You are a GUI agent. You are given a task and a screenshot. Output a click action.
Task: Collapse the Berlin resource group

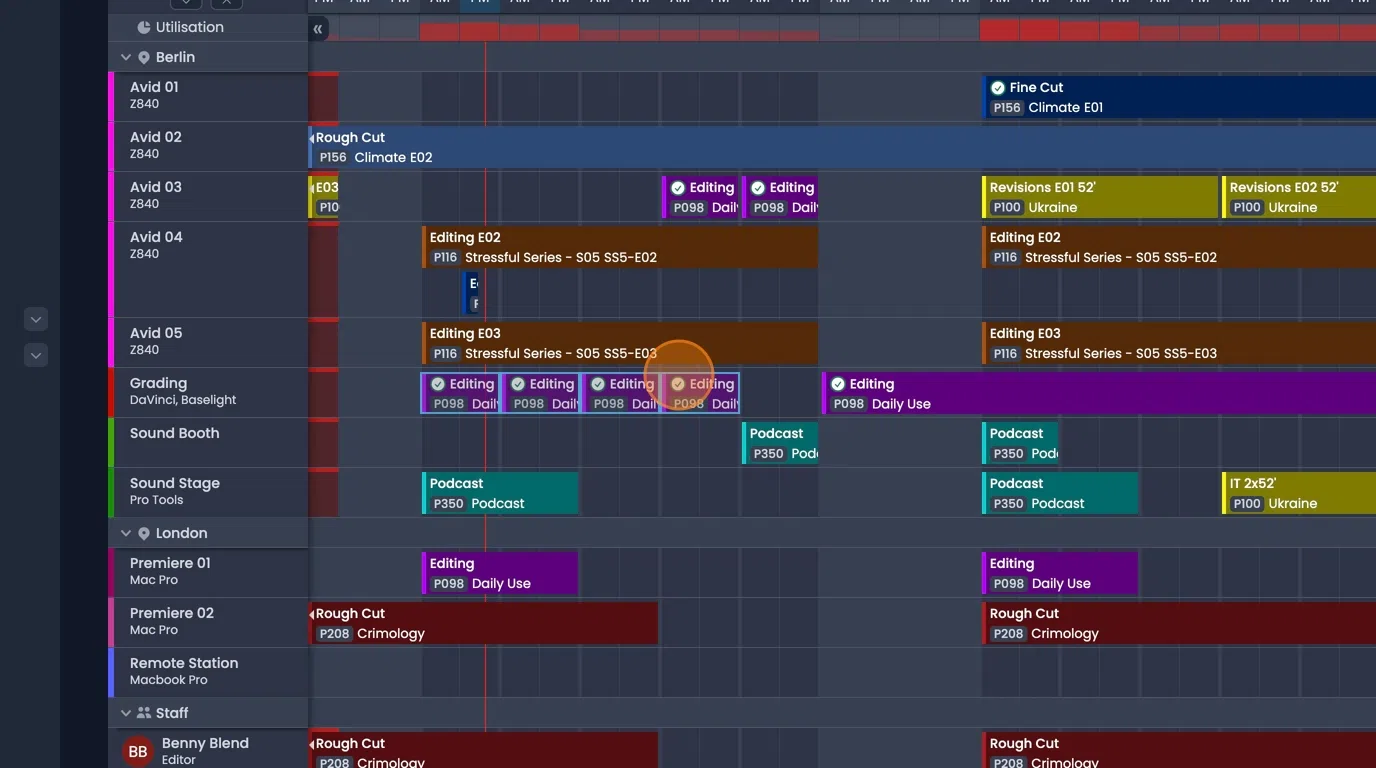(126, 57)
